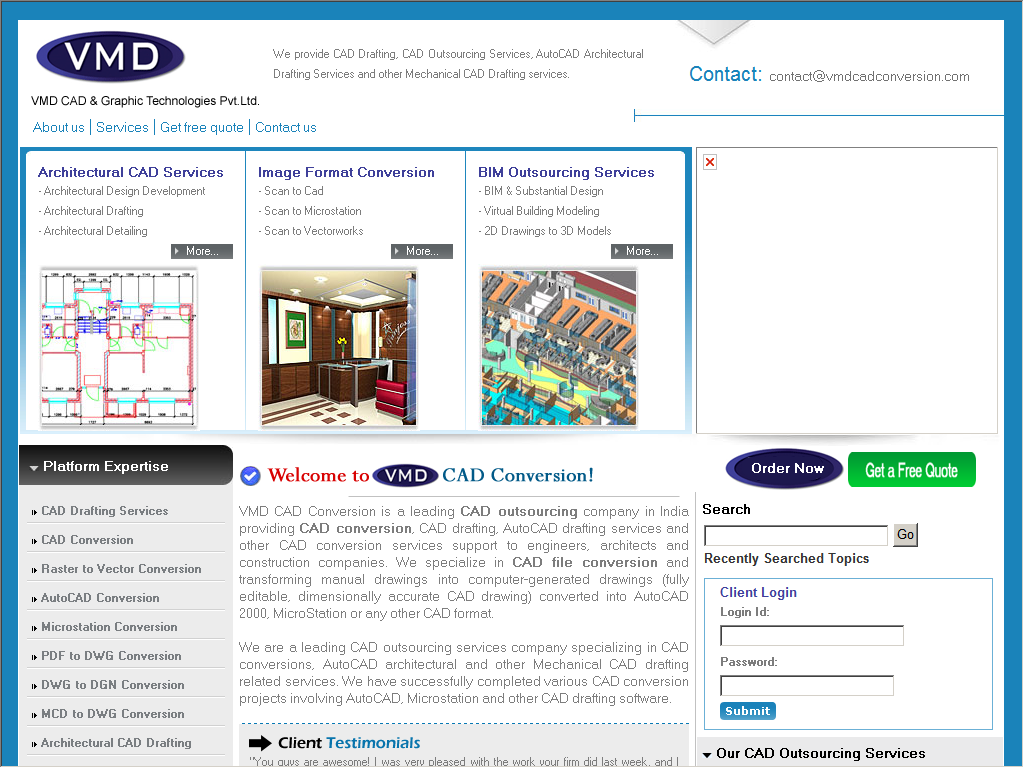Open PDF to DWG Conversion in sidebar
This screenshot has width=1024, height=768.
tap(111, 656)
